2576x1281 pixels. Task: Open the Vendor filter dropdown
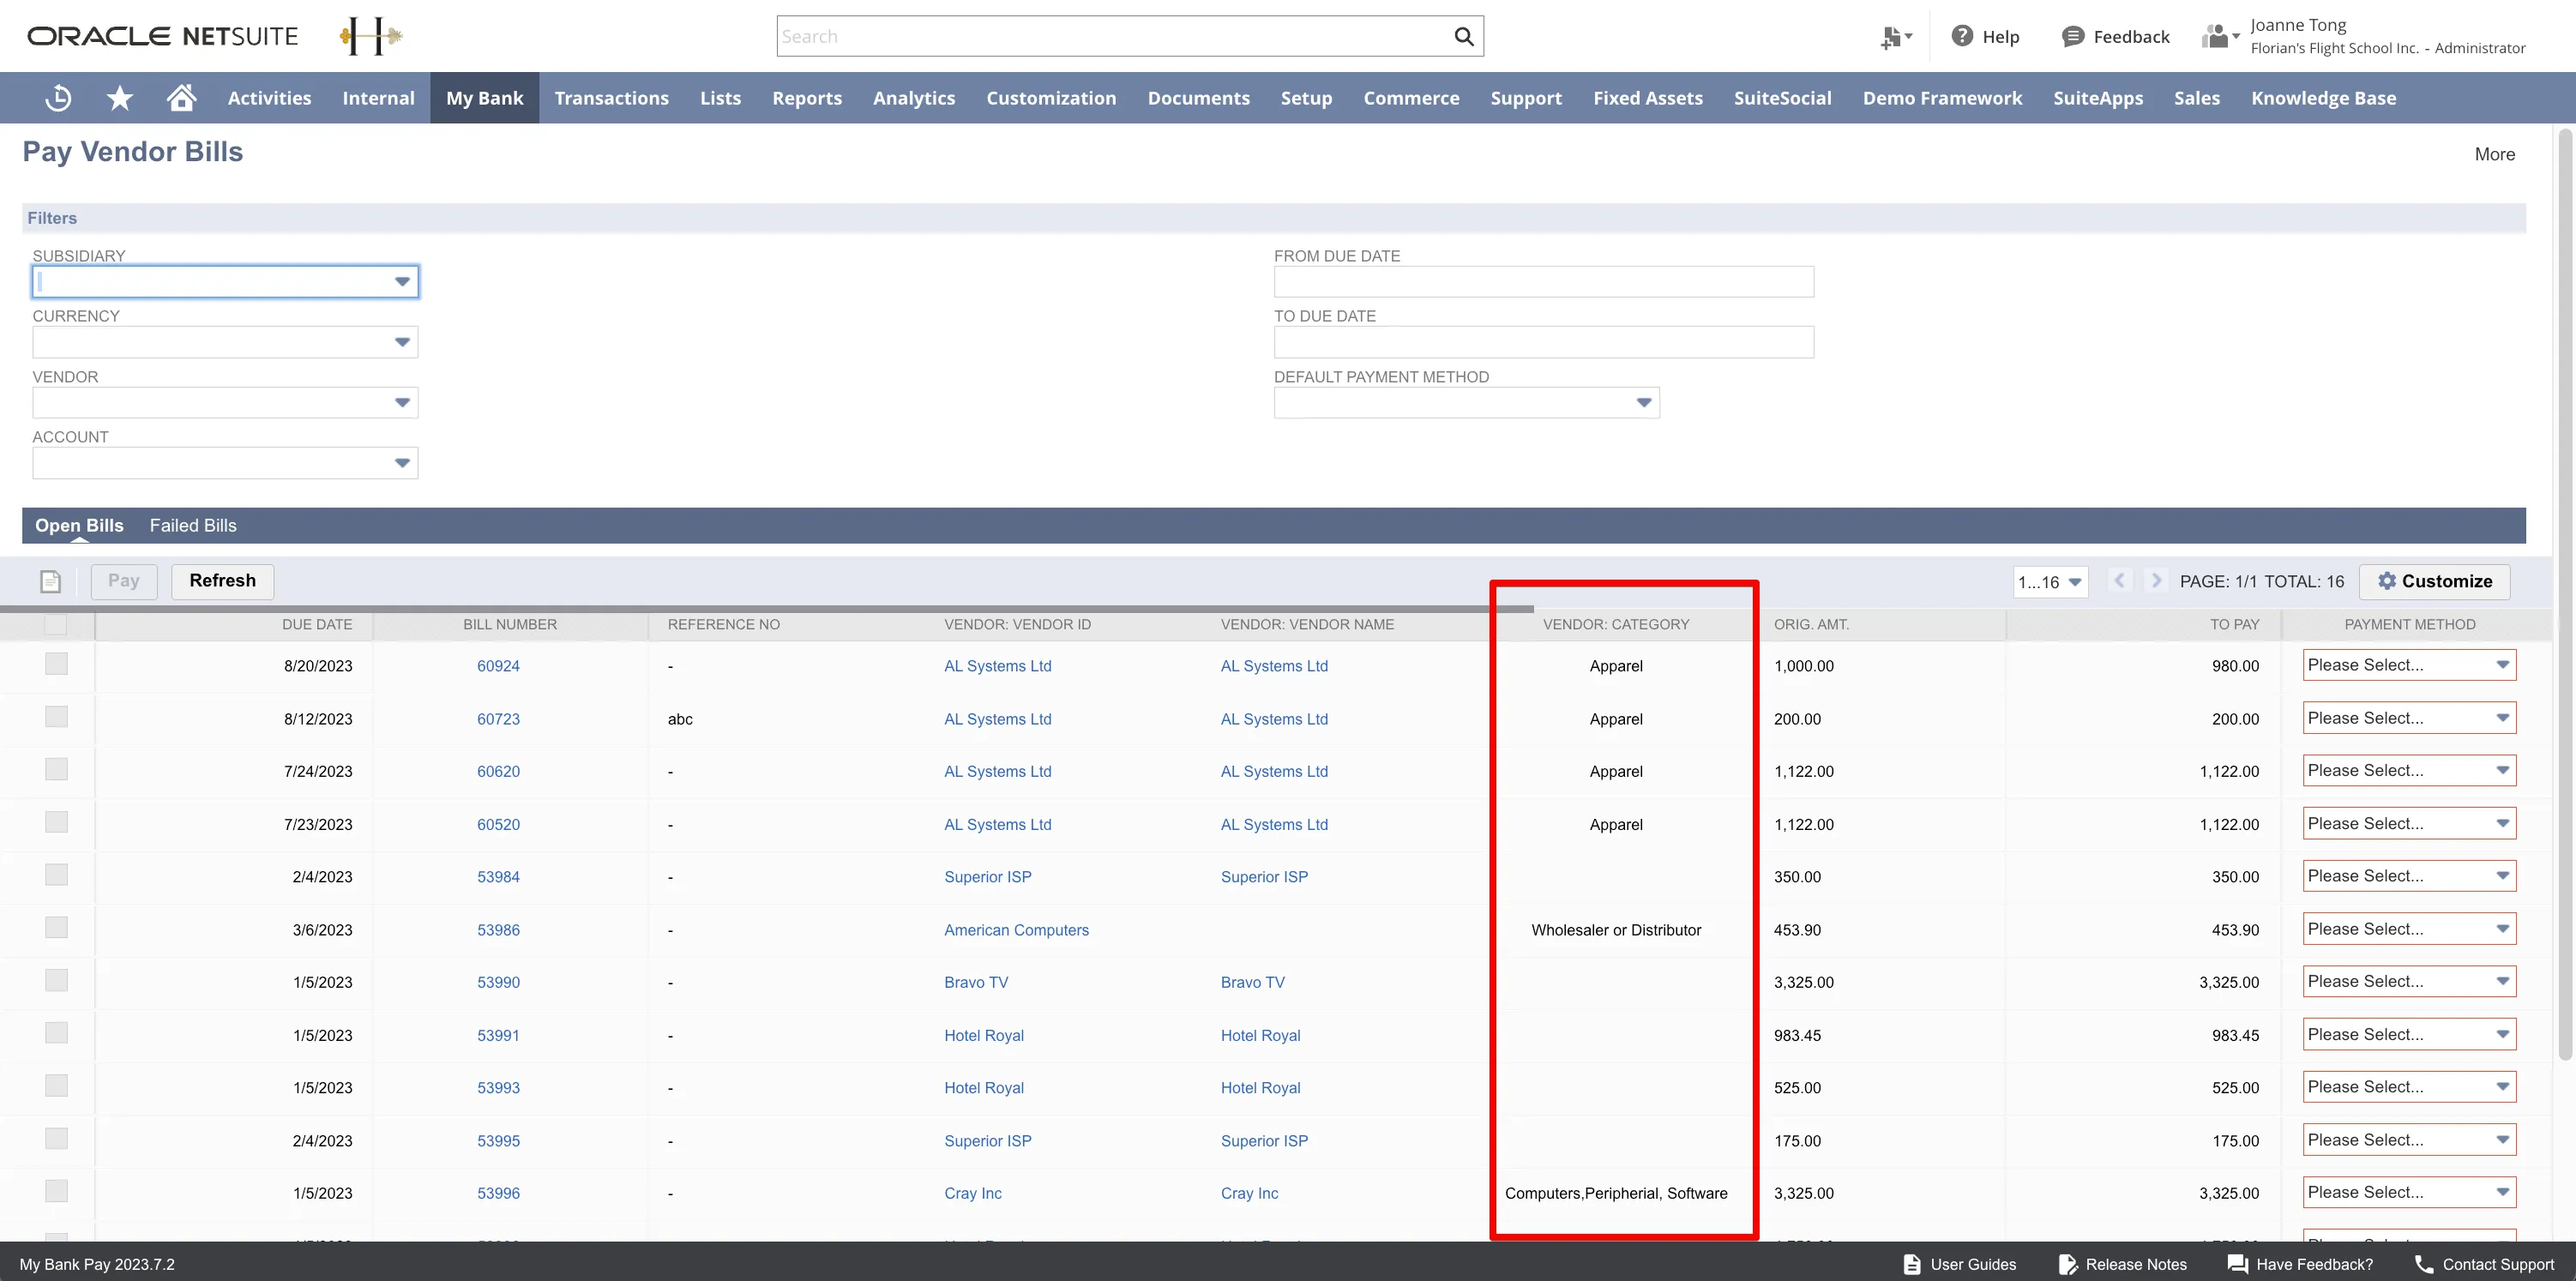(x=225, y=403)
